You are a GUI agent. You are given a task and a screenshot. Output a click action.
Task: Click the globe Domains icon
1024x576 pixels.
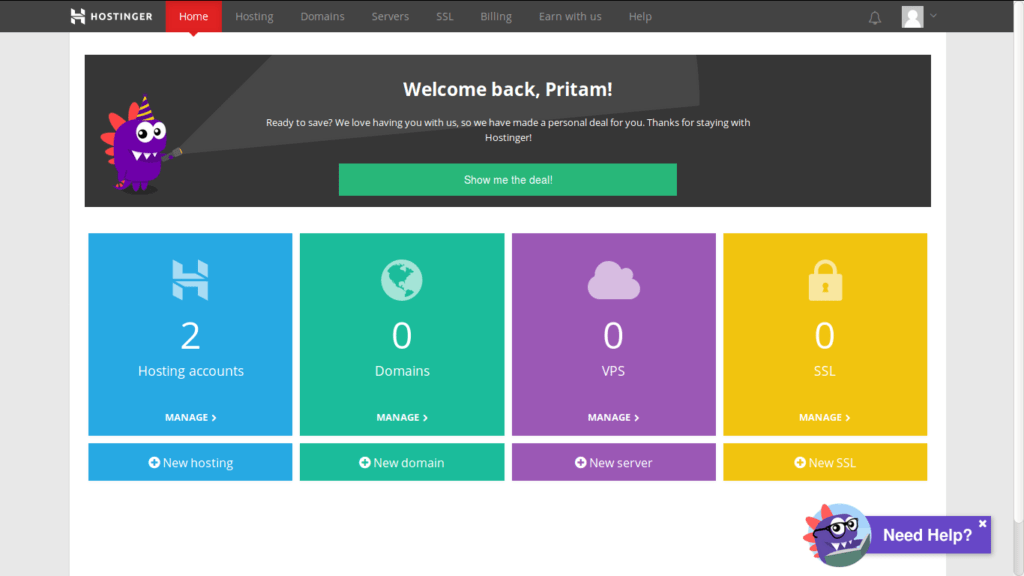click(x=402, y=280)
